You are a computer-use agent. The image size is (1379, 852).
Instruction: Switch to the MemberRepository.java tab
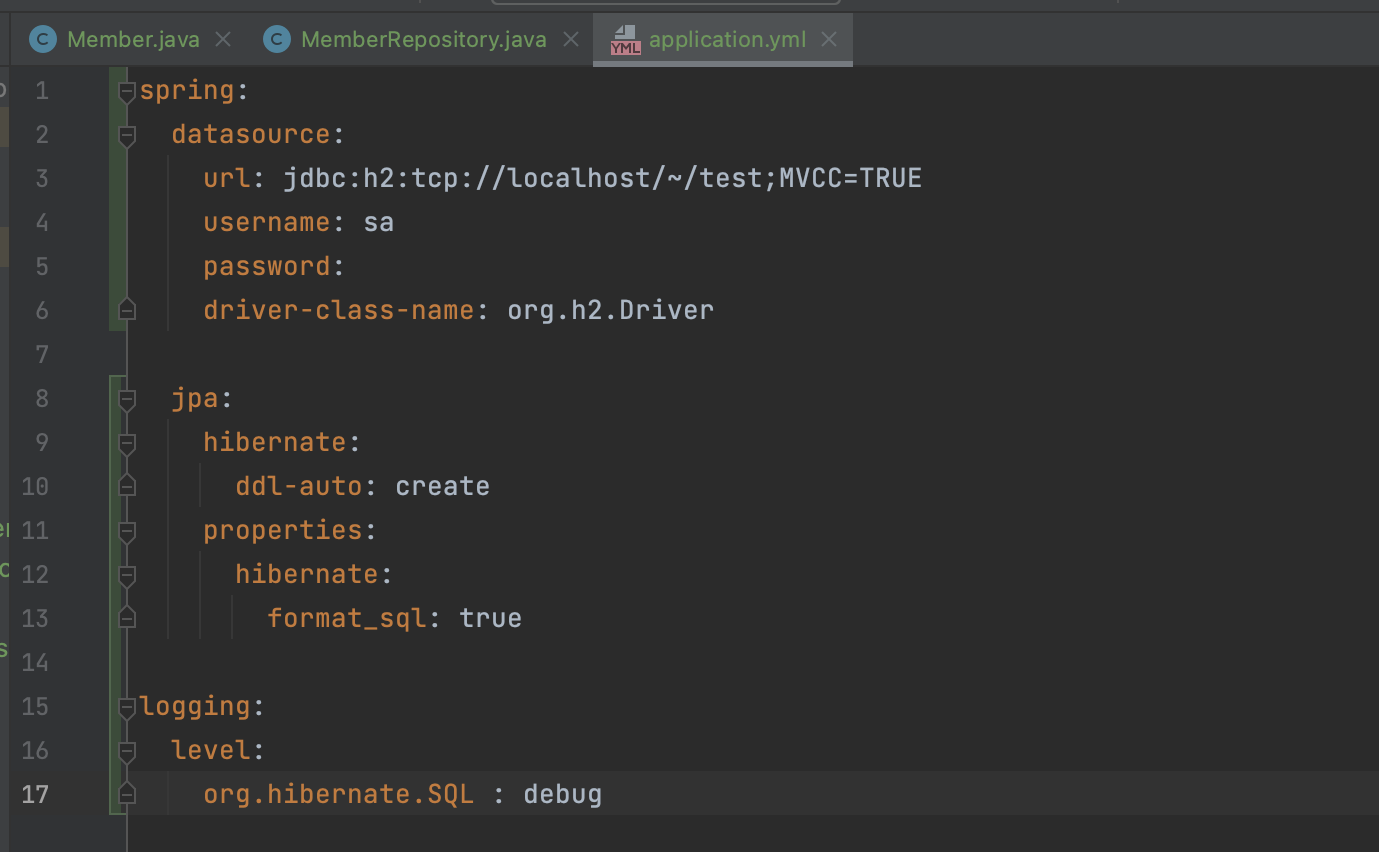(x=423, y=40)
